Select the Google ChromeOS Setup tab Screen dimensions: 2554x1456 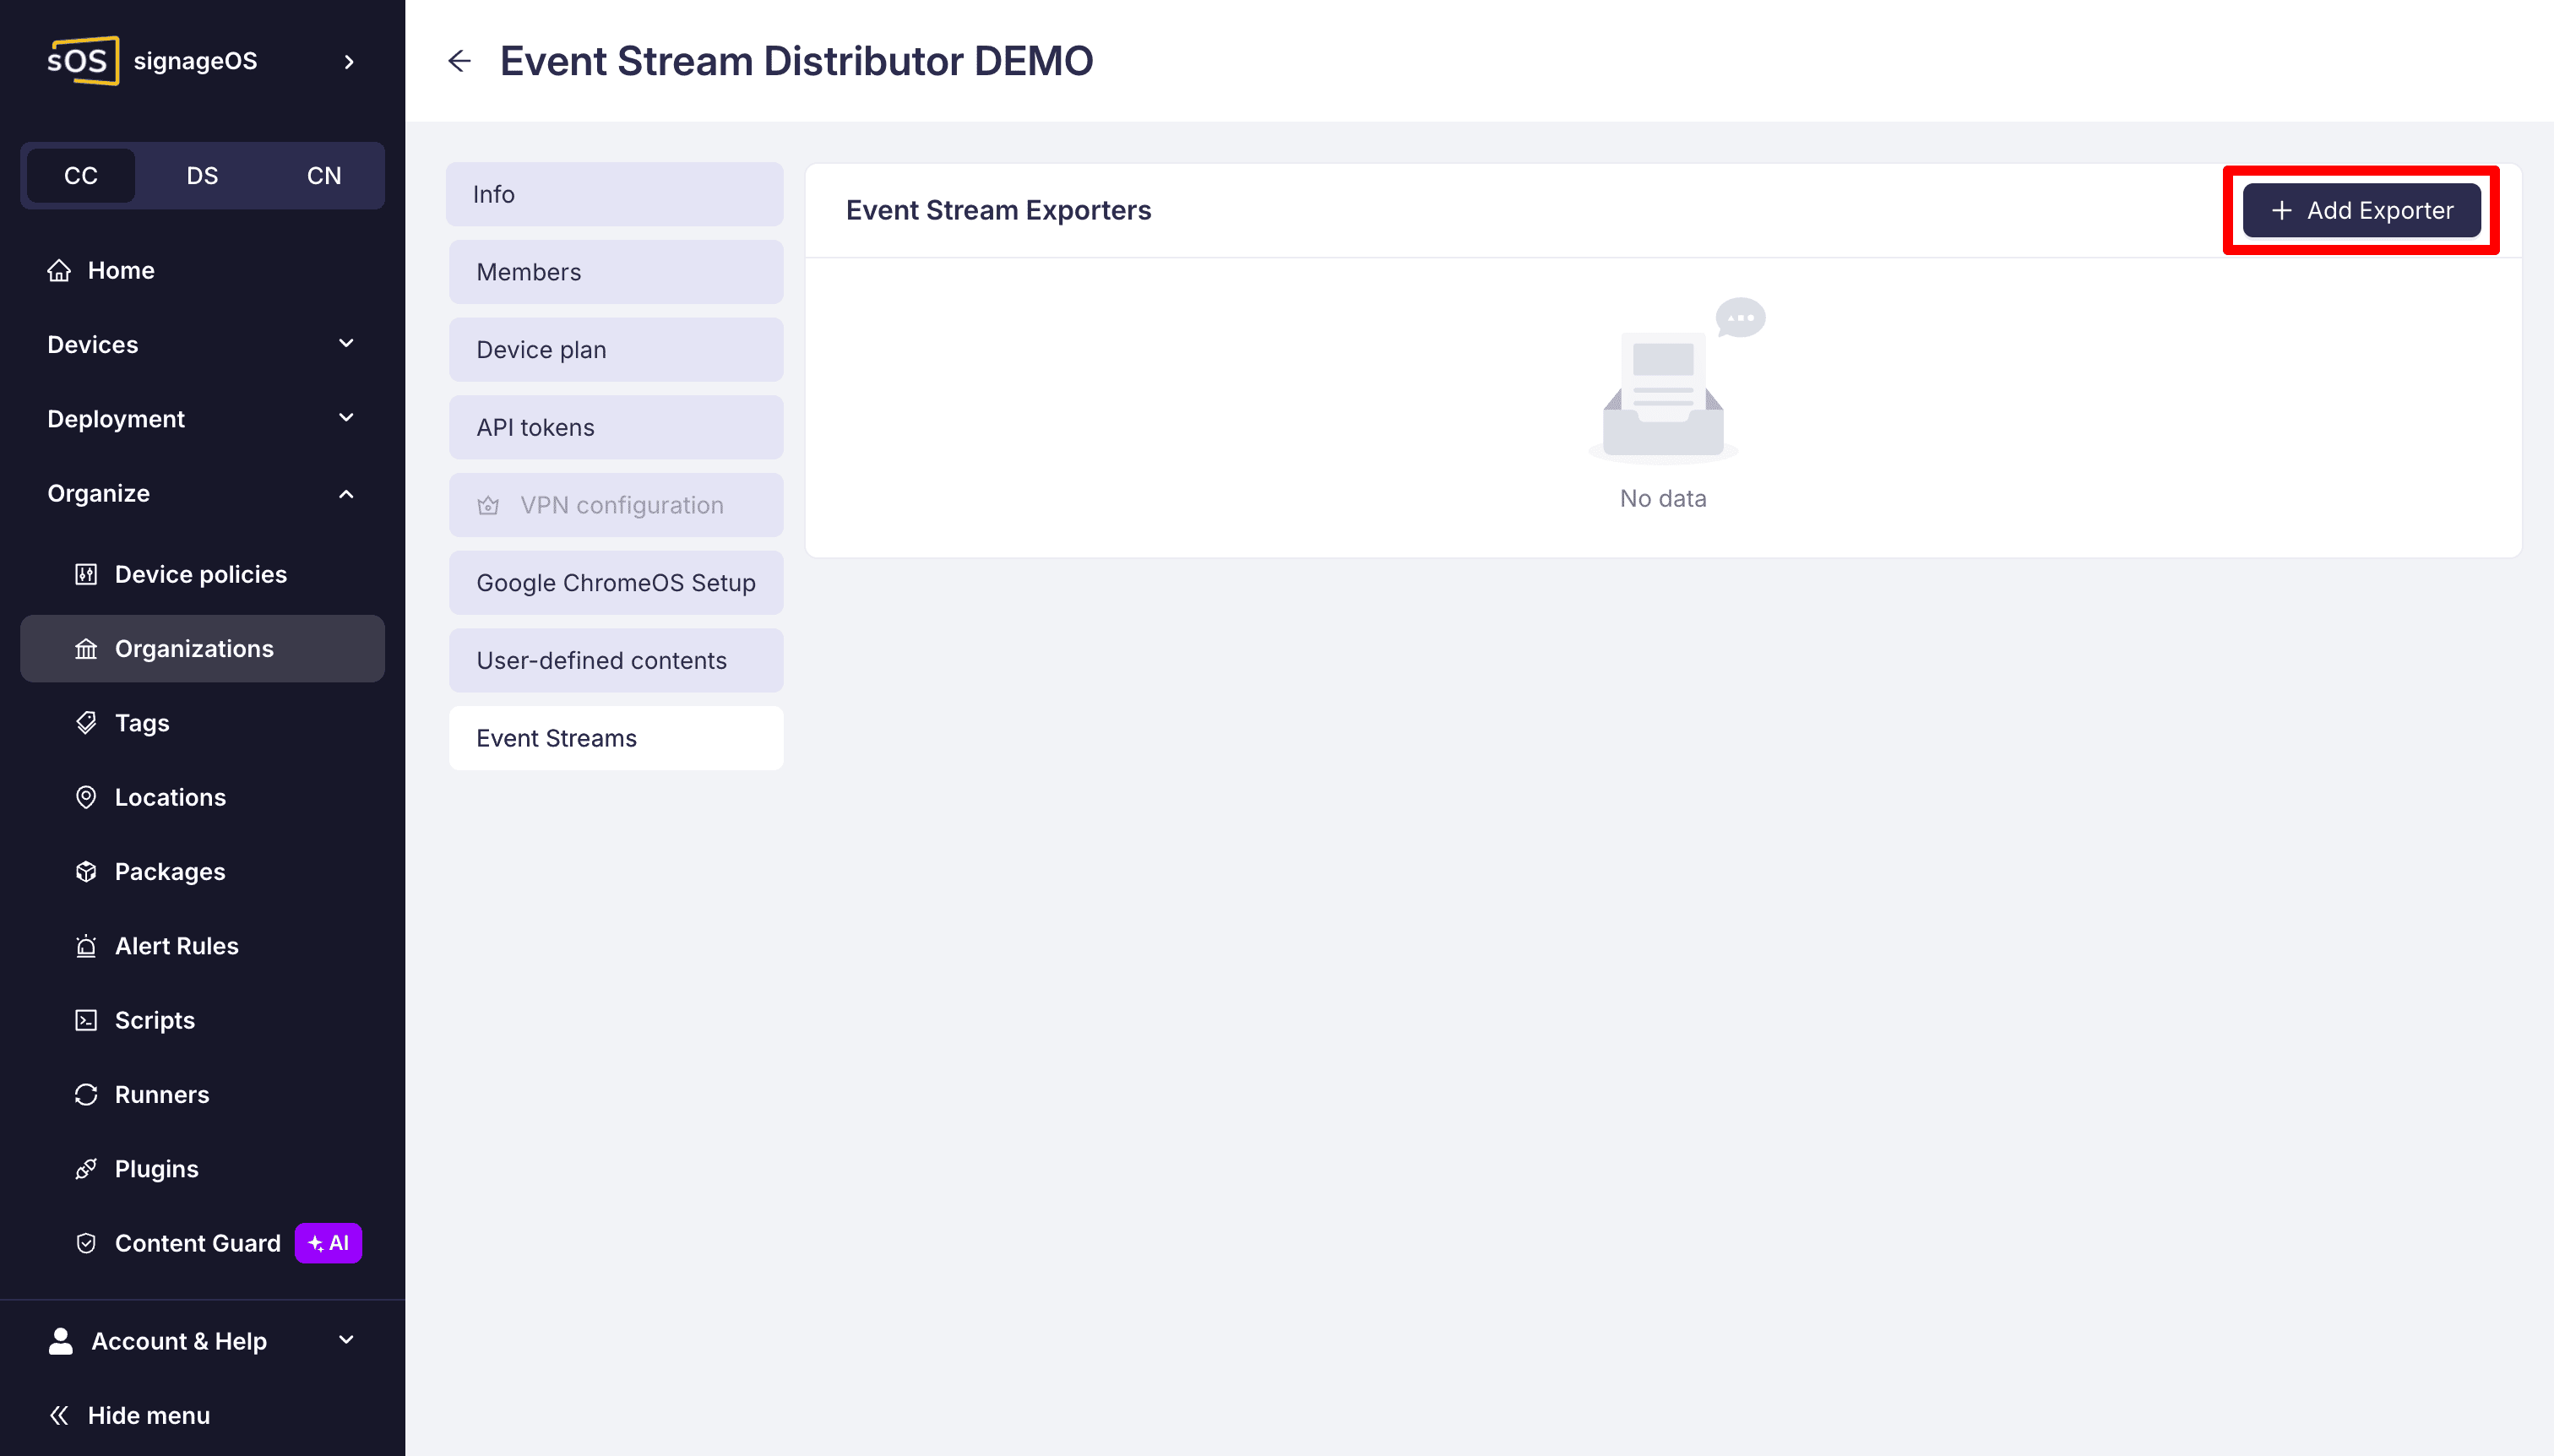pos(616,583)
